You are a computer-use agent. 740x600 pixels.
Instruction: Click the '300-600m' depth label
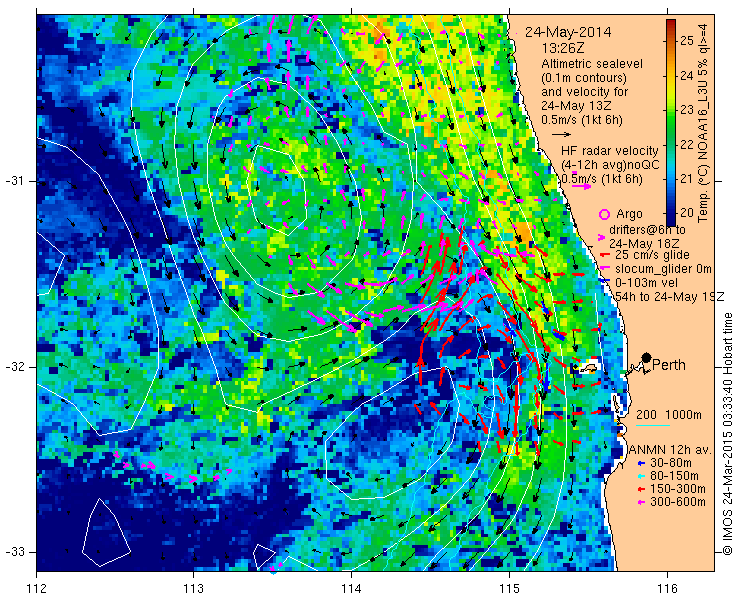pyautogui.click(x=678, y=502)
